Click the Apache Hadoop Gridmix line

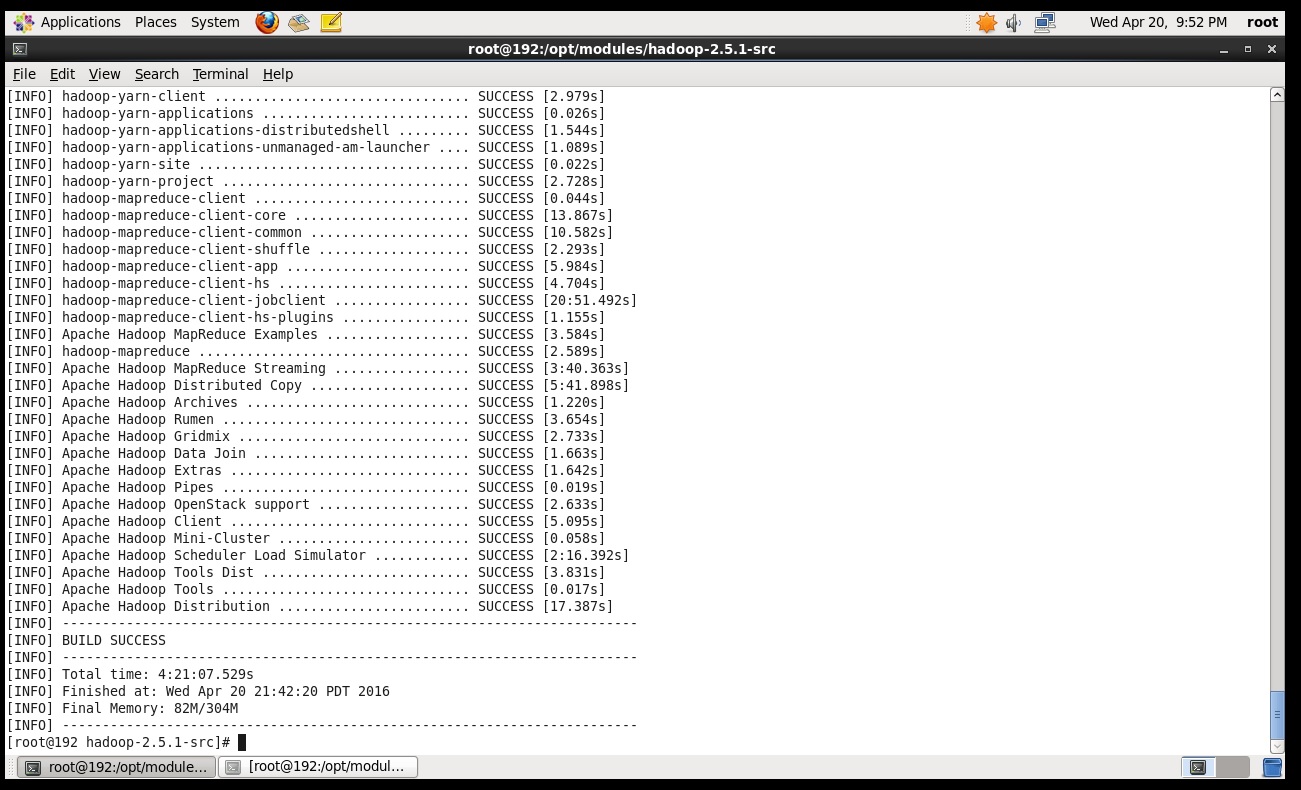[306, 436]
